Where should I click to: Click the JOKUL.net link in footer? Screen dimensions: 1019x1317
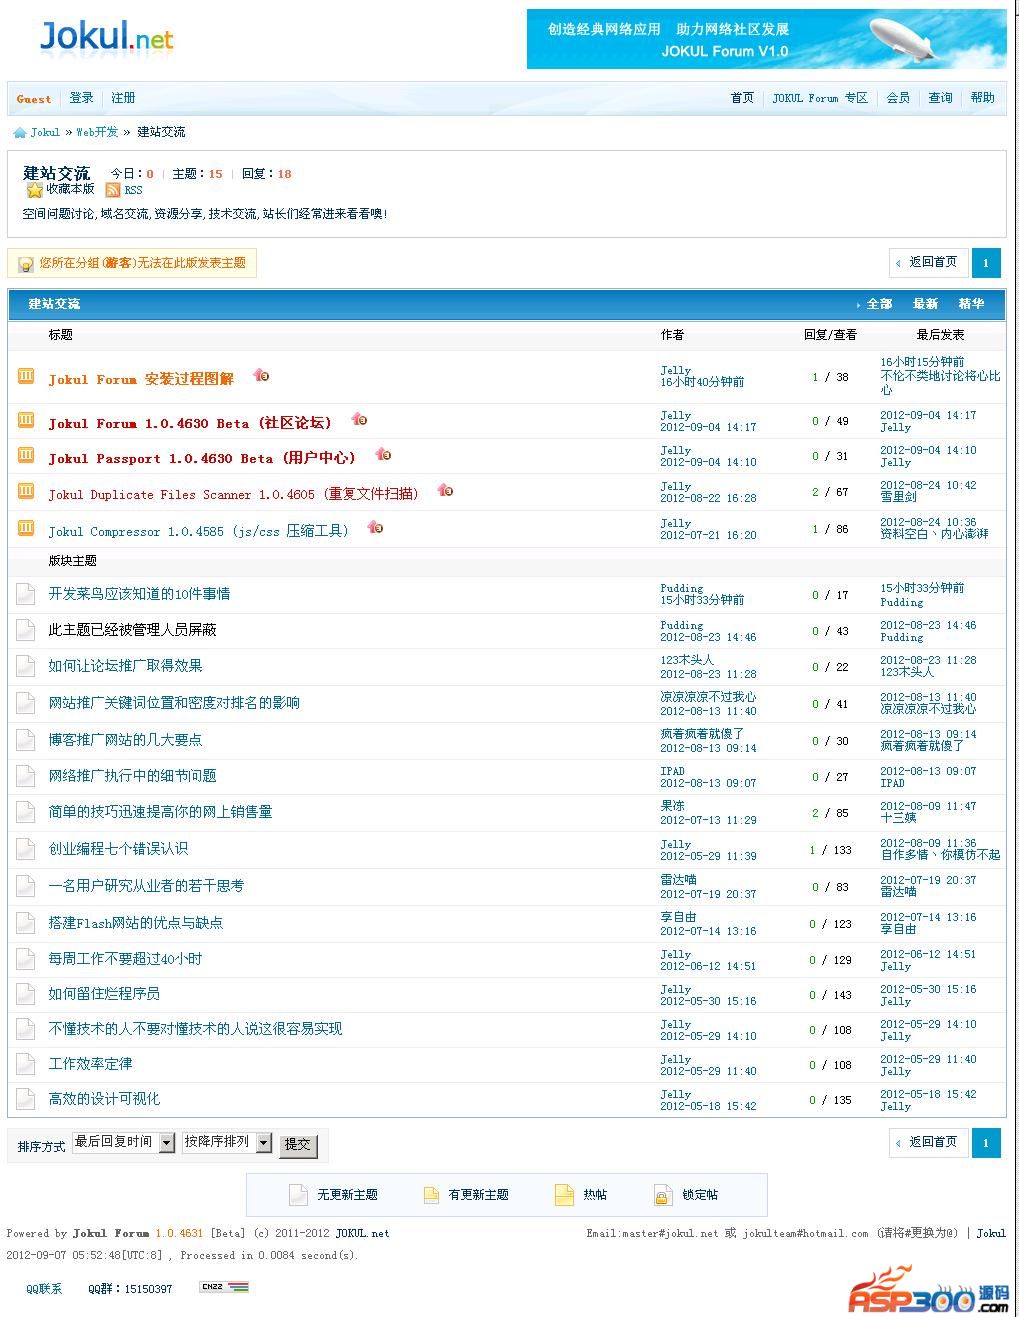[362, 1234]
